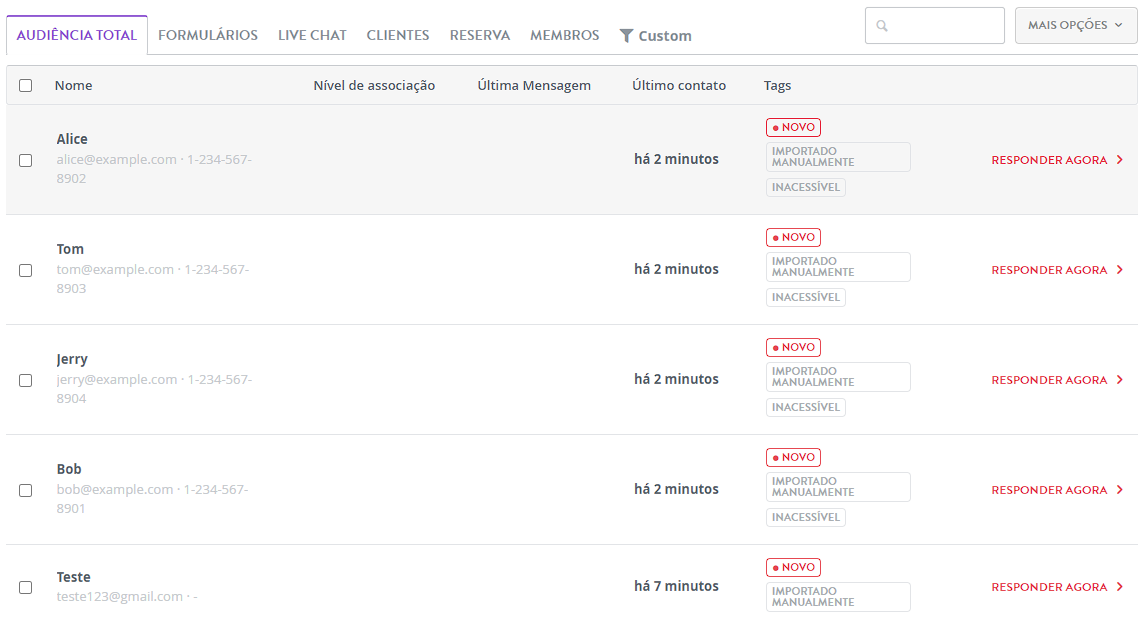Click the Último contato column header
Screen dimensions: 1143x625
(x=679, y=85)
